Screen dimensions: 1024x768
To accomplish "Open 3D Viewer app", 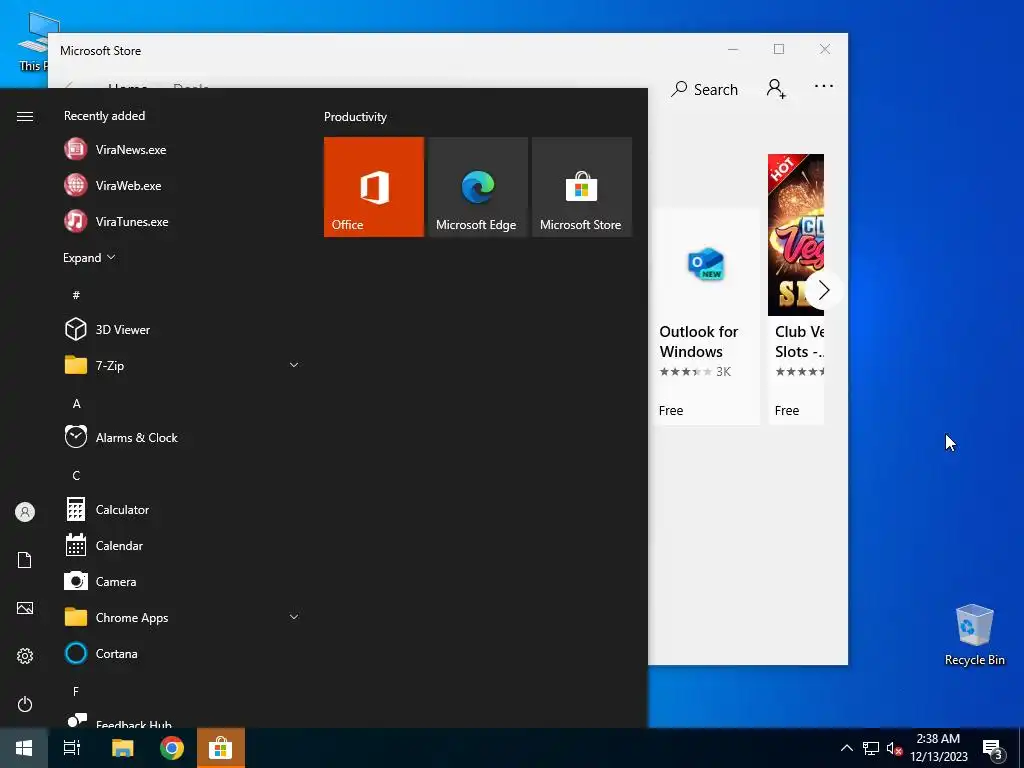I will point(180,329).
